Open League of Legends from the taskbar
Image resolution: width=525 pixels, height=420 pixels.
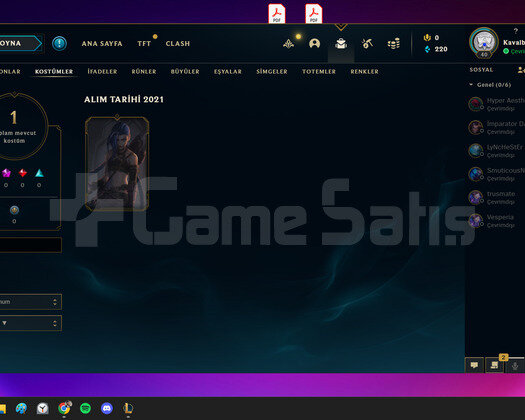(x=128, y=408)
